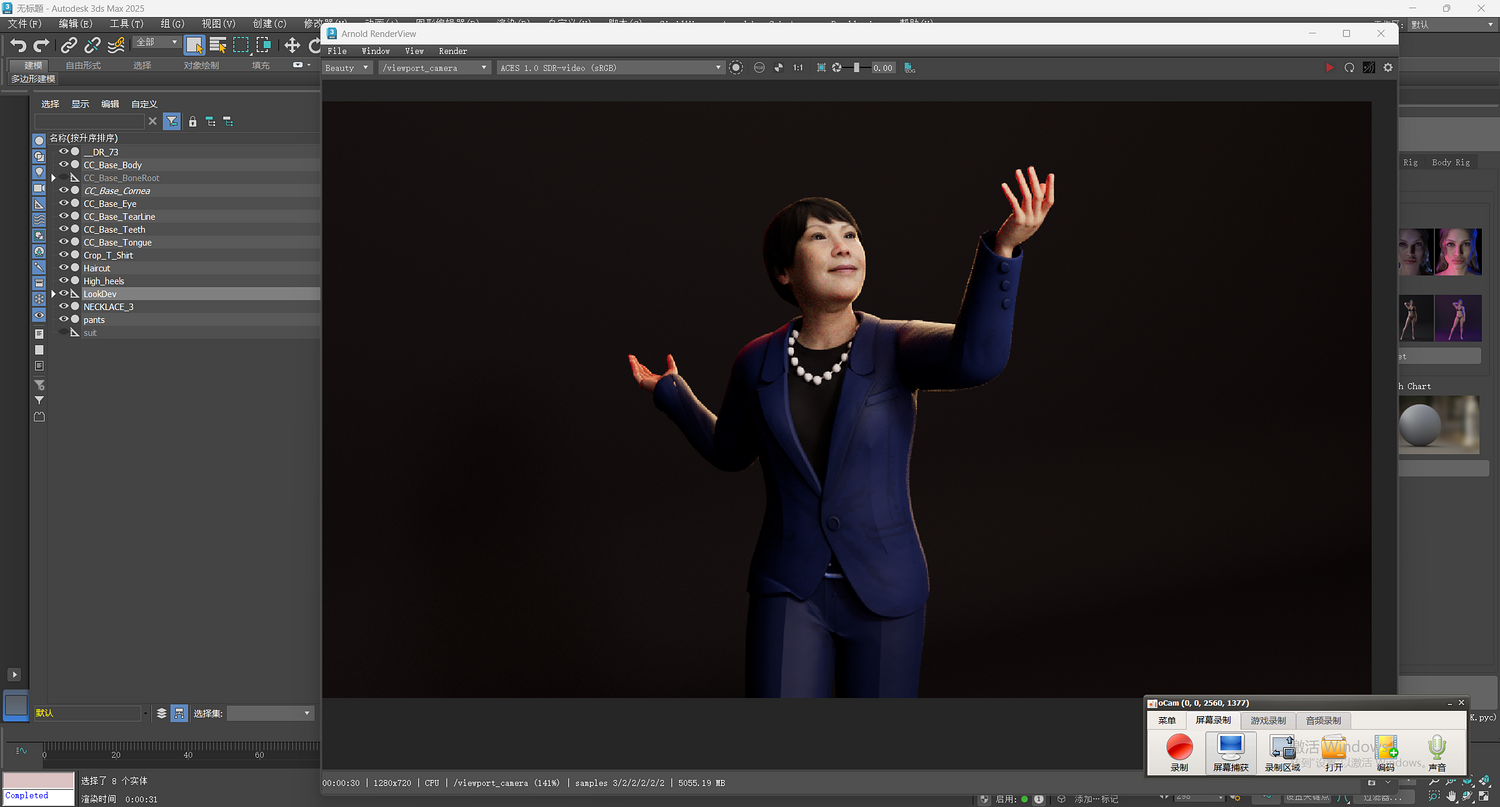Toggle the display bone objects filter icon
1500x807 pixels.
pyautogui.click(x=39, y=267)
